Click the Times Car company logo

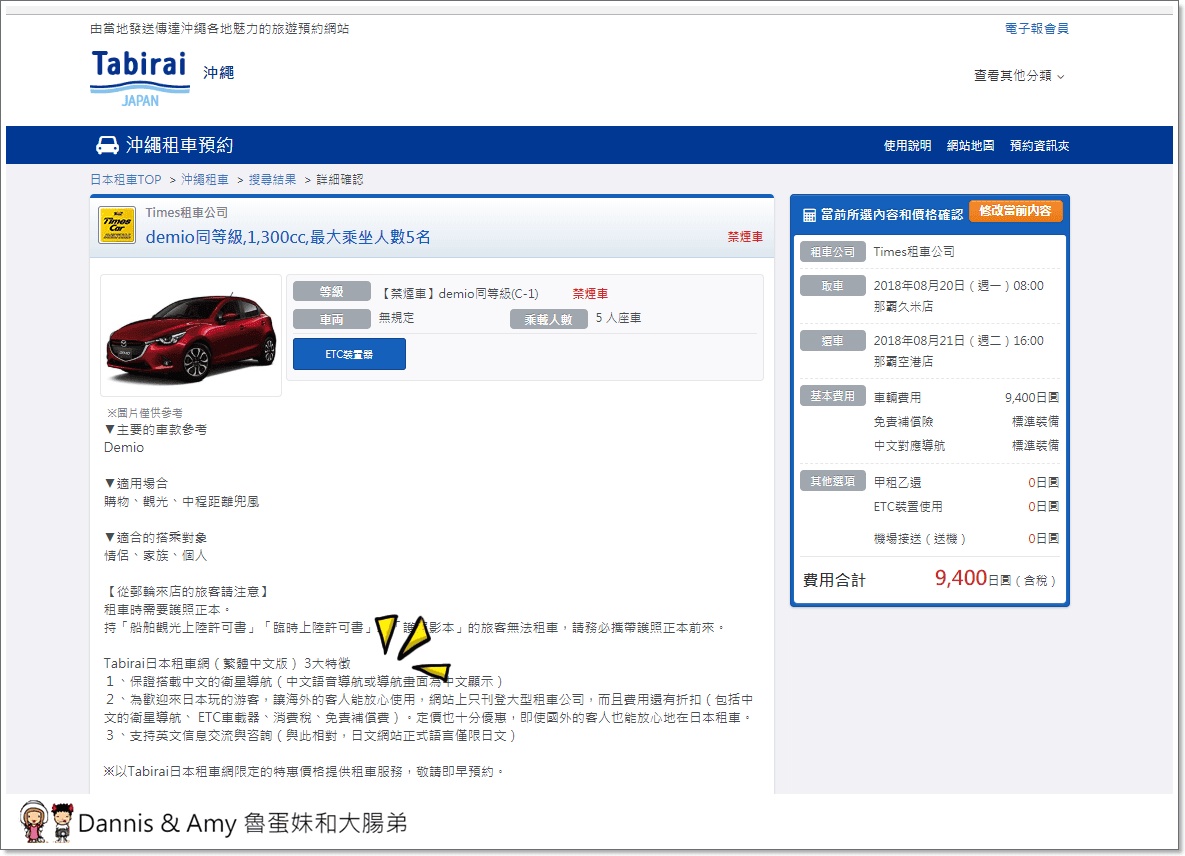click(117, 226)
